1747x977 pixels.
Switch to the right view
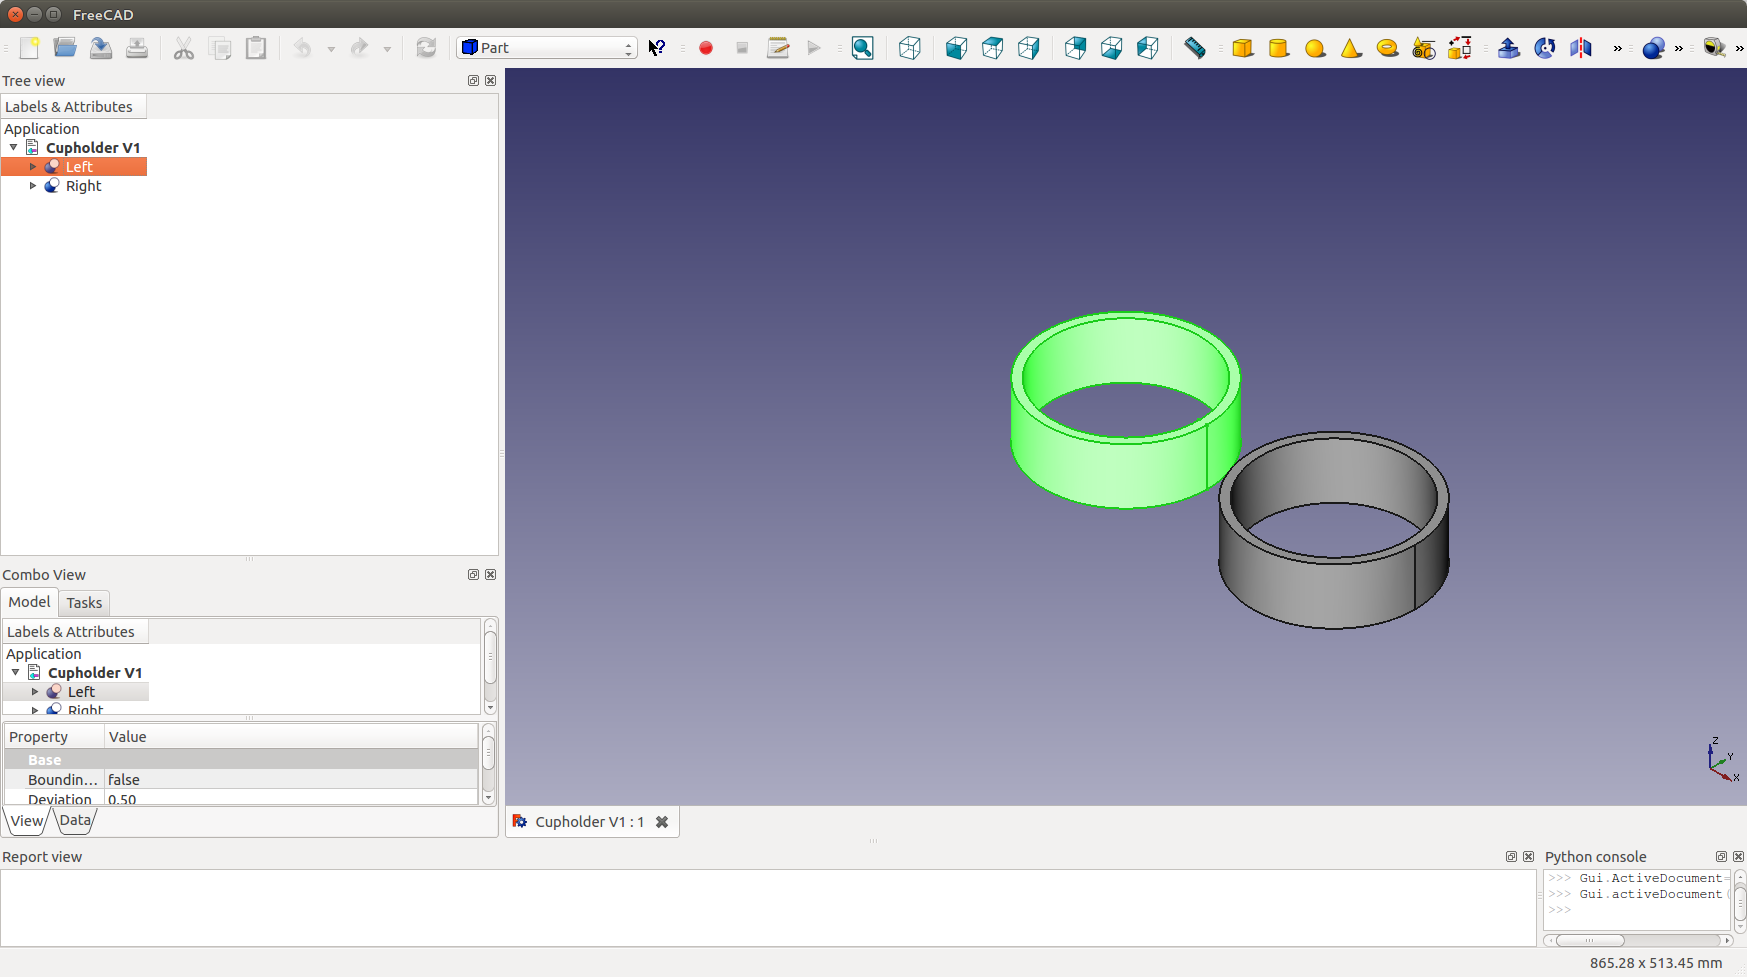point(1028,48)
